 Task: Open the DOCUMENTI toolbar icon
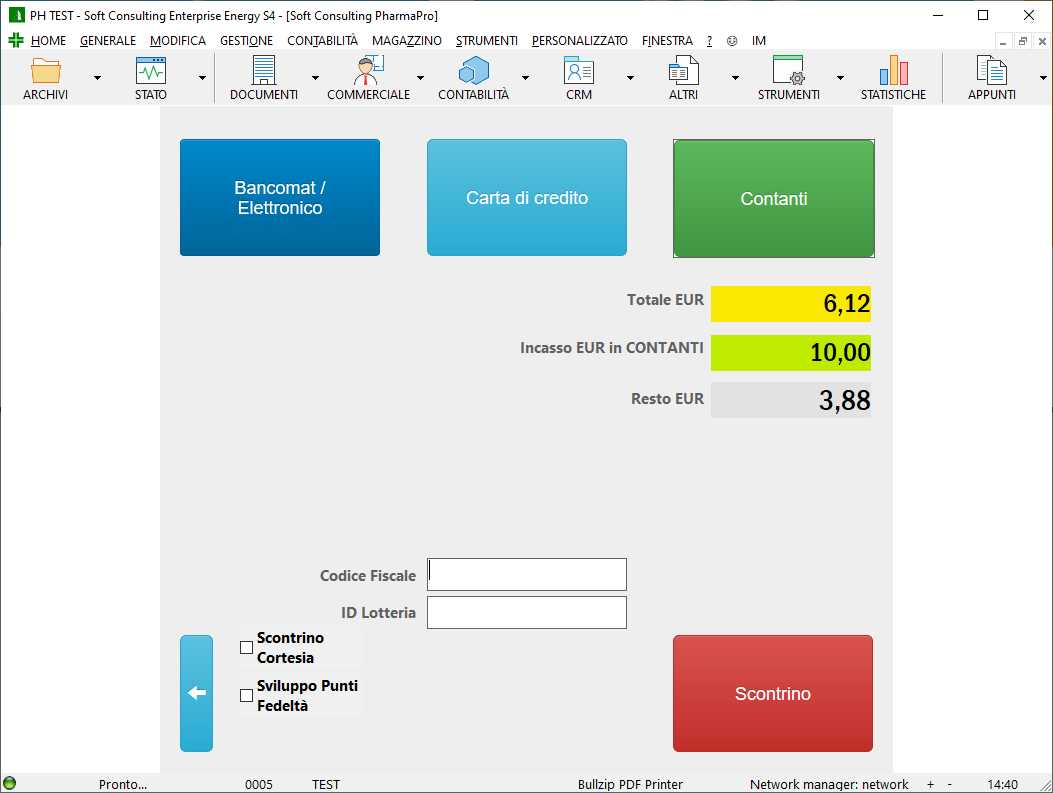pyautogui.click(x=263, y=71)
